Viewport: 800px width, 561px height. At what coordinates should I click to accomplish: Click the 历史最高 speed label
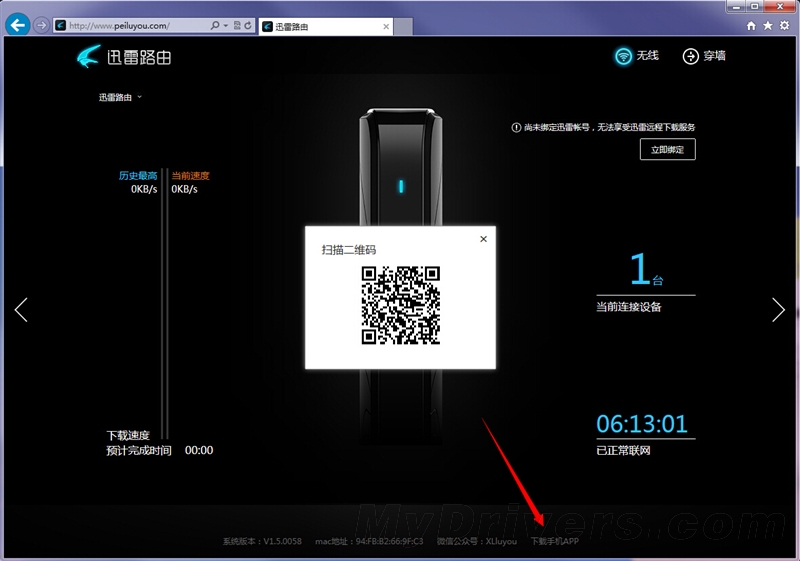[x=138, y=176]
